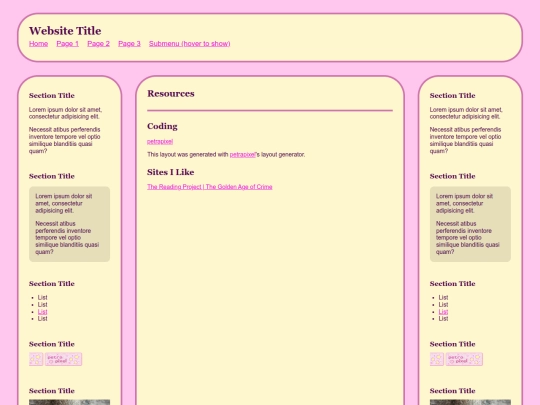Click the Coding heading
This screenshot has width=540, height=405.
point(162,126)
